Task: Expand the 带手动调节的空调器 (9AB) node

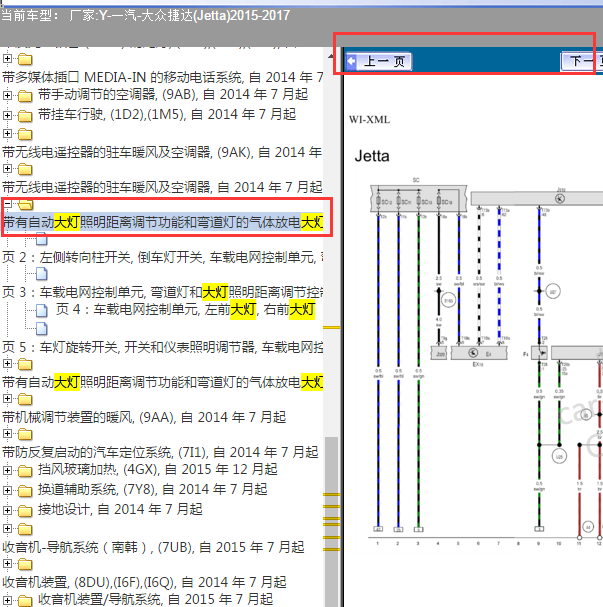Action: coord(7,95)
